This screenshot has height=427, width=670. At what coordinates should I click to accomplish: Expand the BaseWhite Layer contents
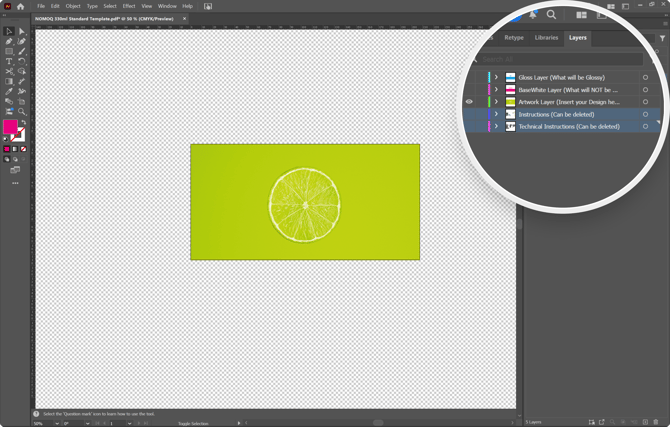(496, 89)
